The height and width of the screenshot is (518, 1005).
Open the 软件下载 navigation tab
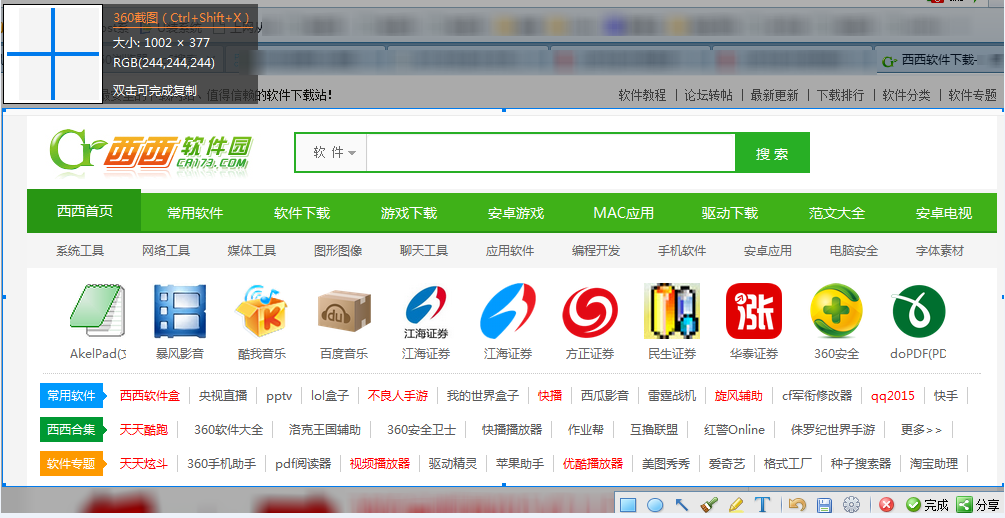point(302,213)
